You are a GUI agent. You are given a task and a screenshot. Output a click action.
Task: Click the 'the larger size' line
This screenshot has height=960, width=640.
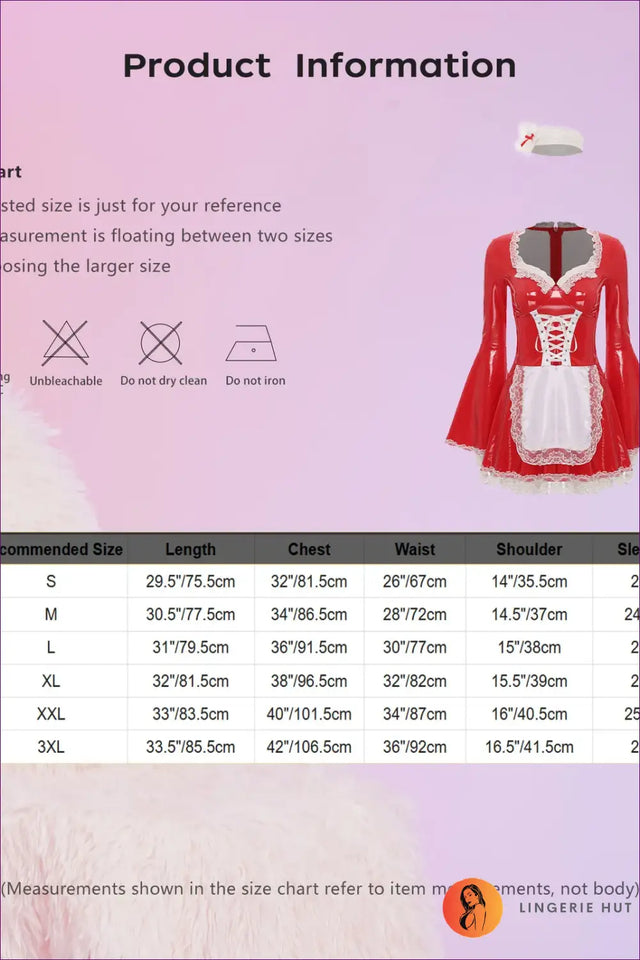point(85,266)
